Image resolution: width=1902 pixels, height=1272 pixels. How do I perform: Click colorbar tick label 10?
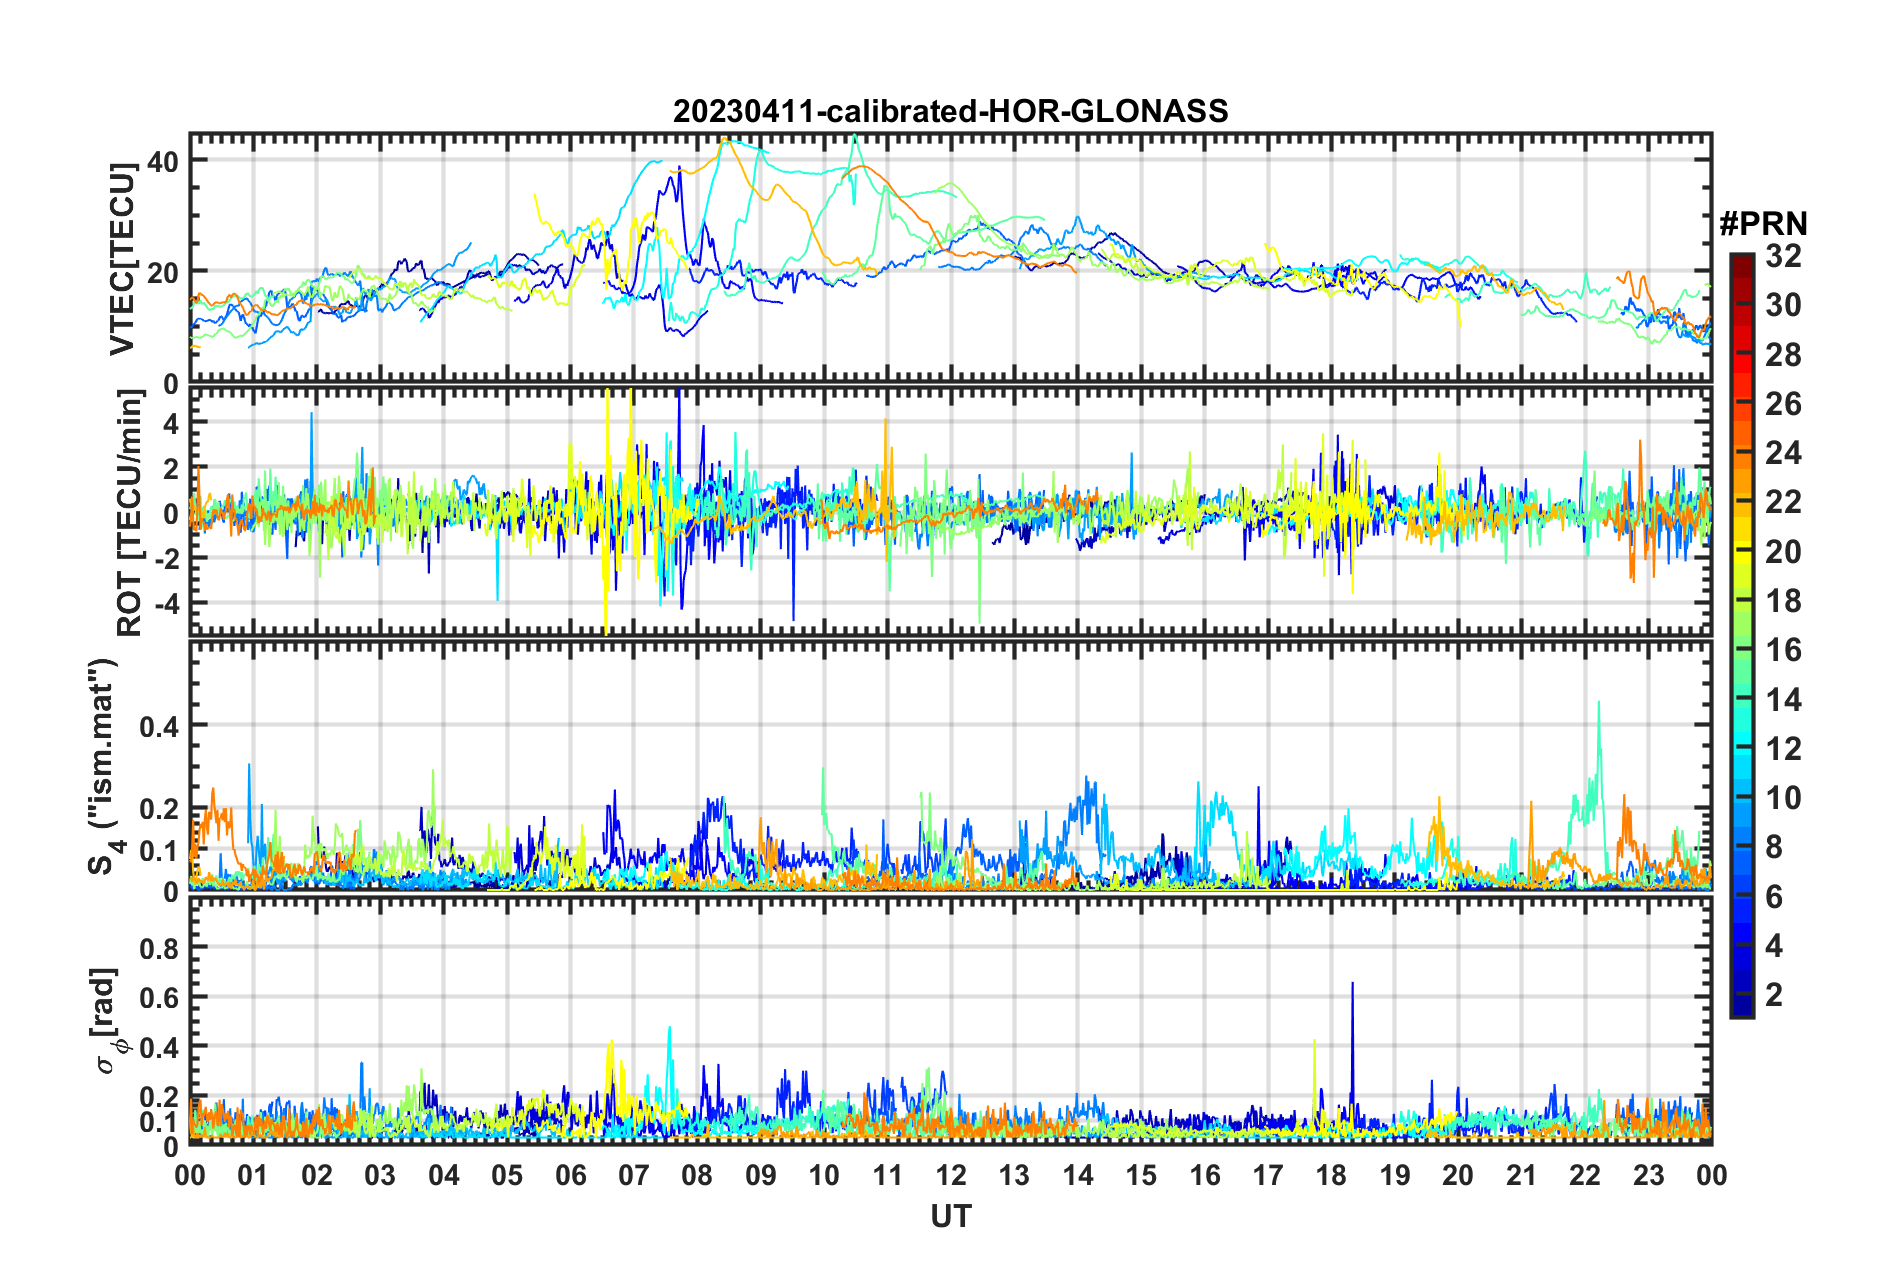1783,798
